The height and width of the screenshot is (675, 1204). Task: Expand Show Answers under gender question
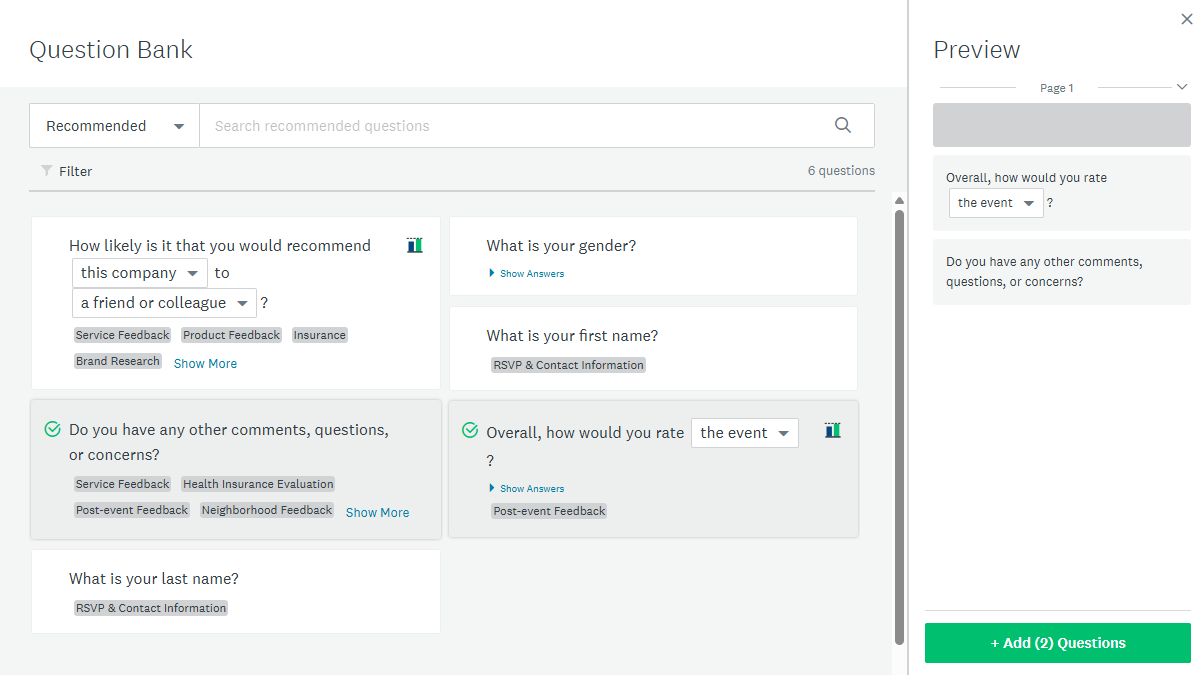pyautogui.click(x=526, y=273)
